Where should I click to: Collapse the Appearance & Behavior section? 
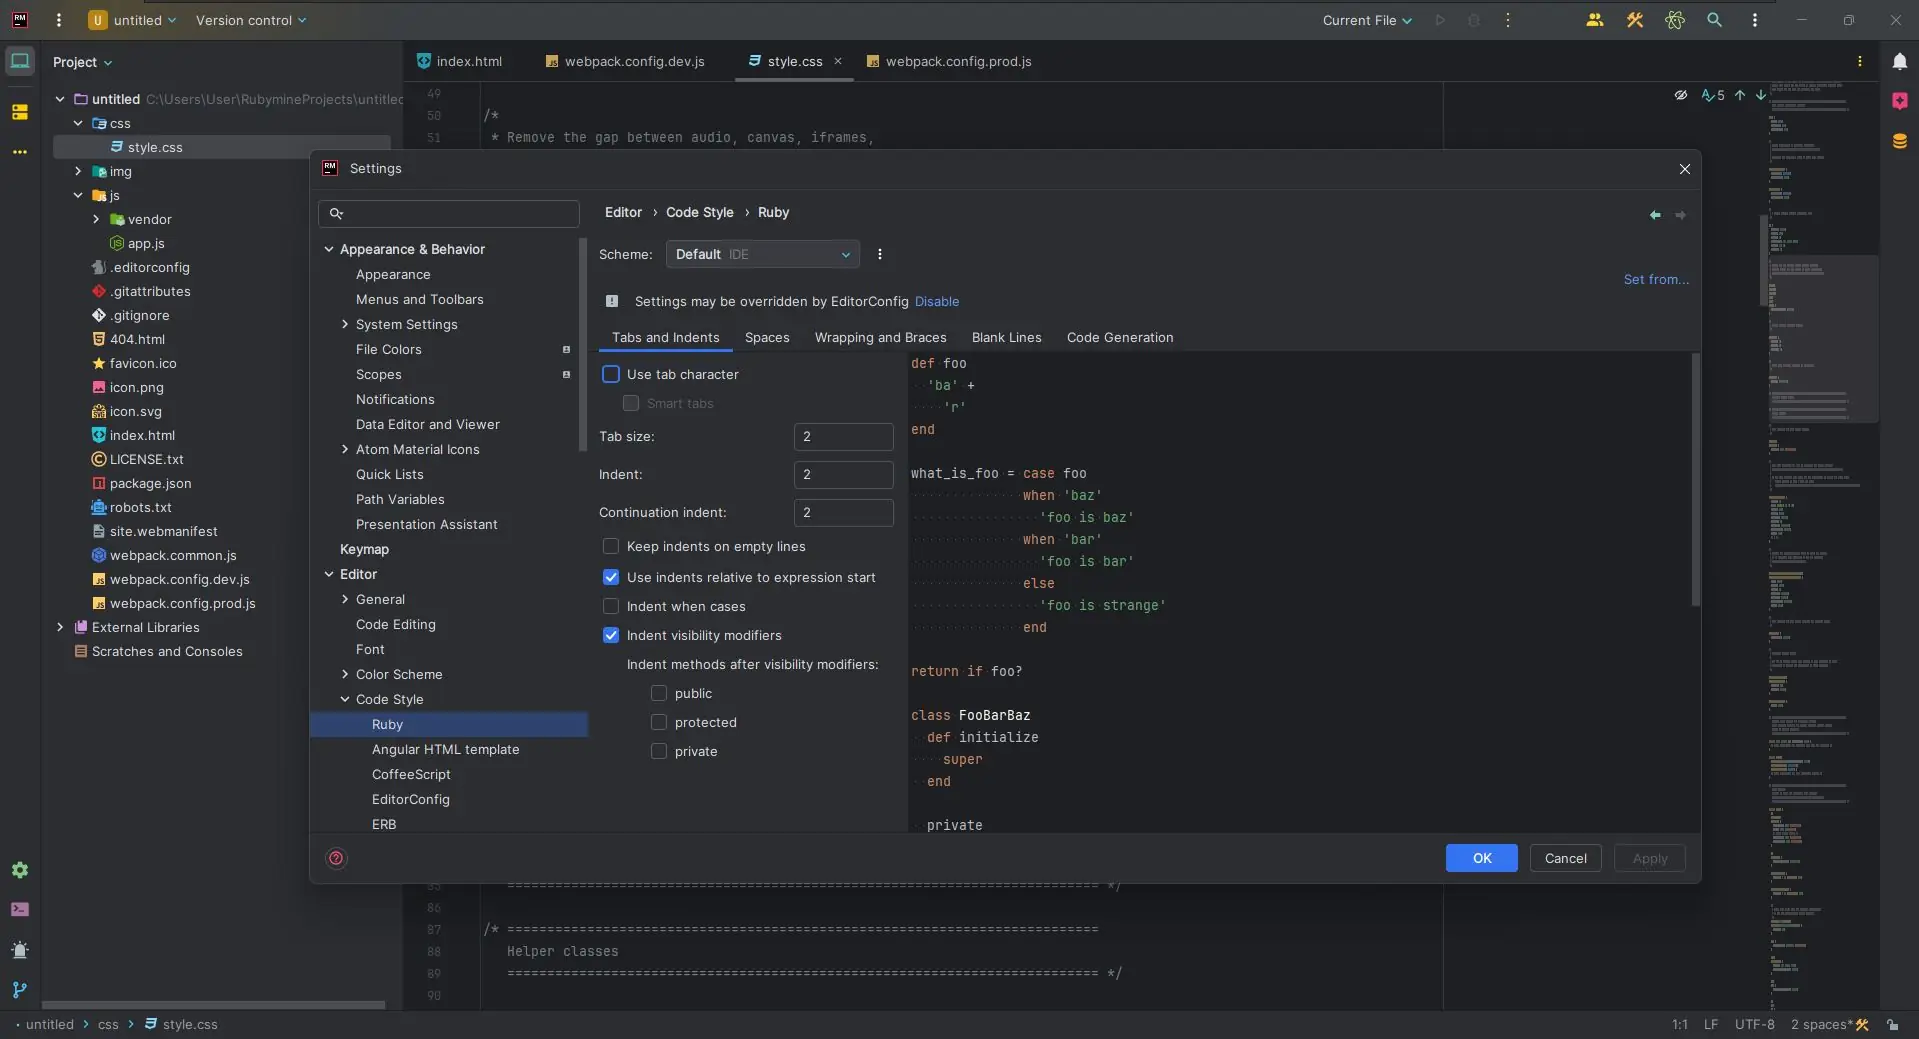coord(329,249)
